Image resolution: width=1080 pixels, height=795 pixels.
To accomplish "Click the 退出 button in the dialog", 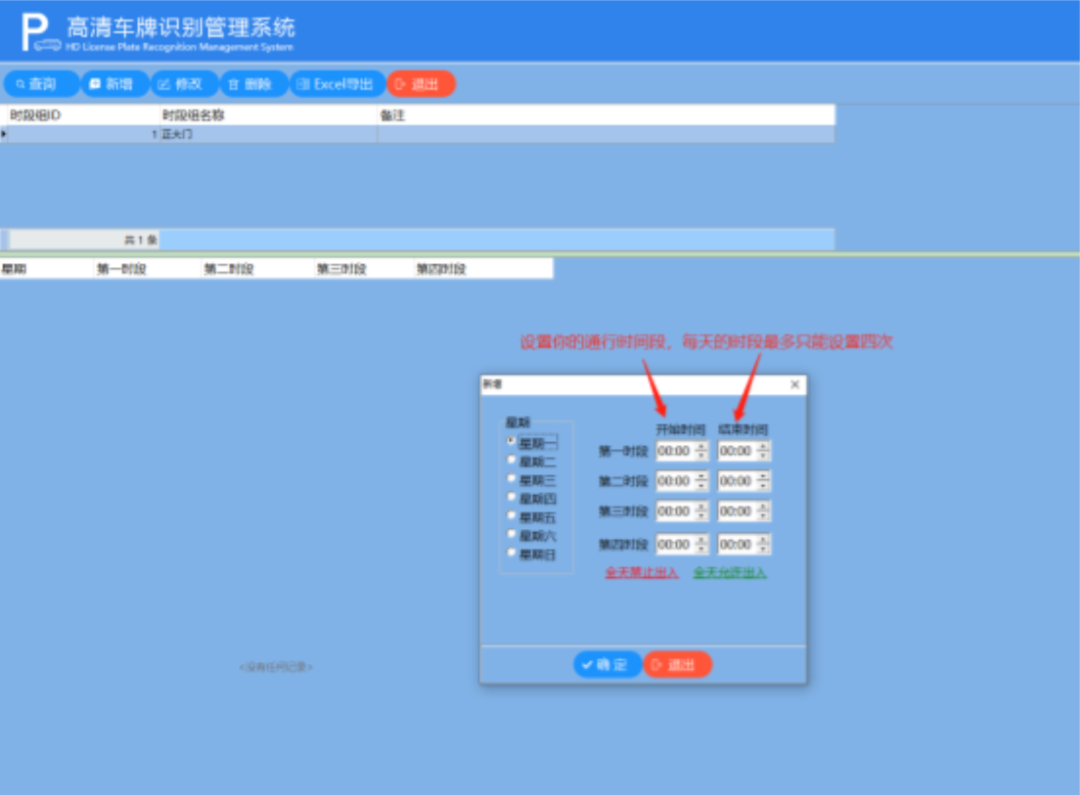I will tap(677, 665).
